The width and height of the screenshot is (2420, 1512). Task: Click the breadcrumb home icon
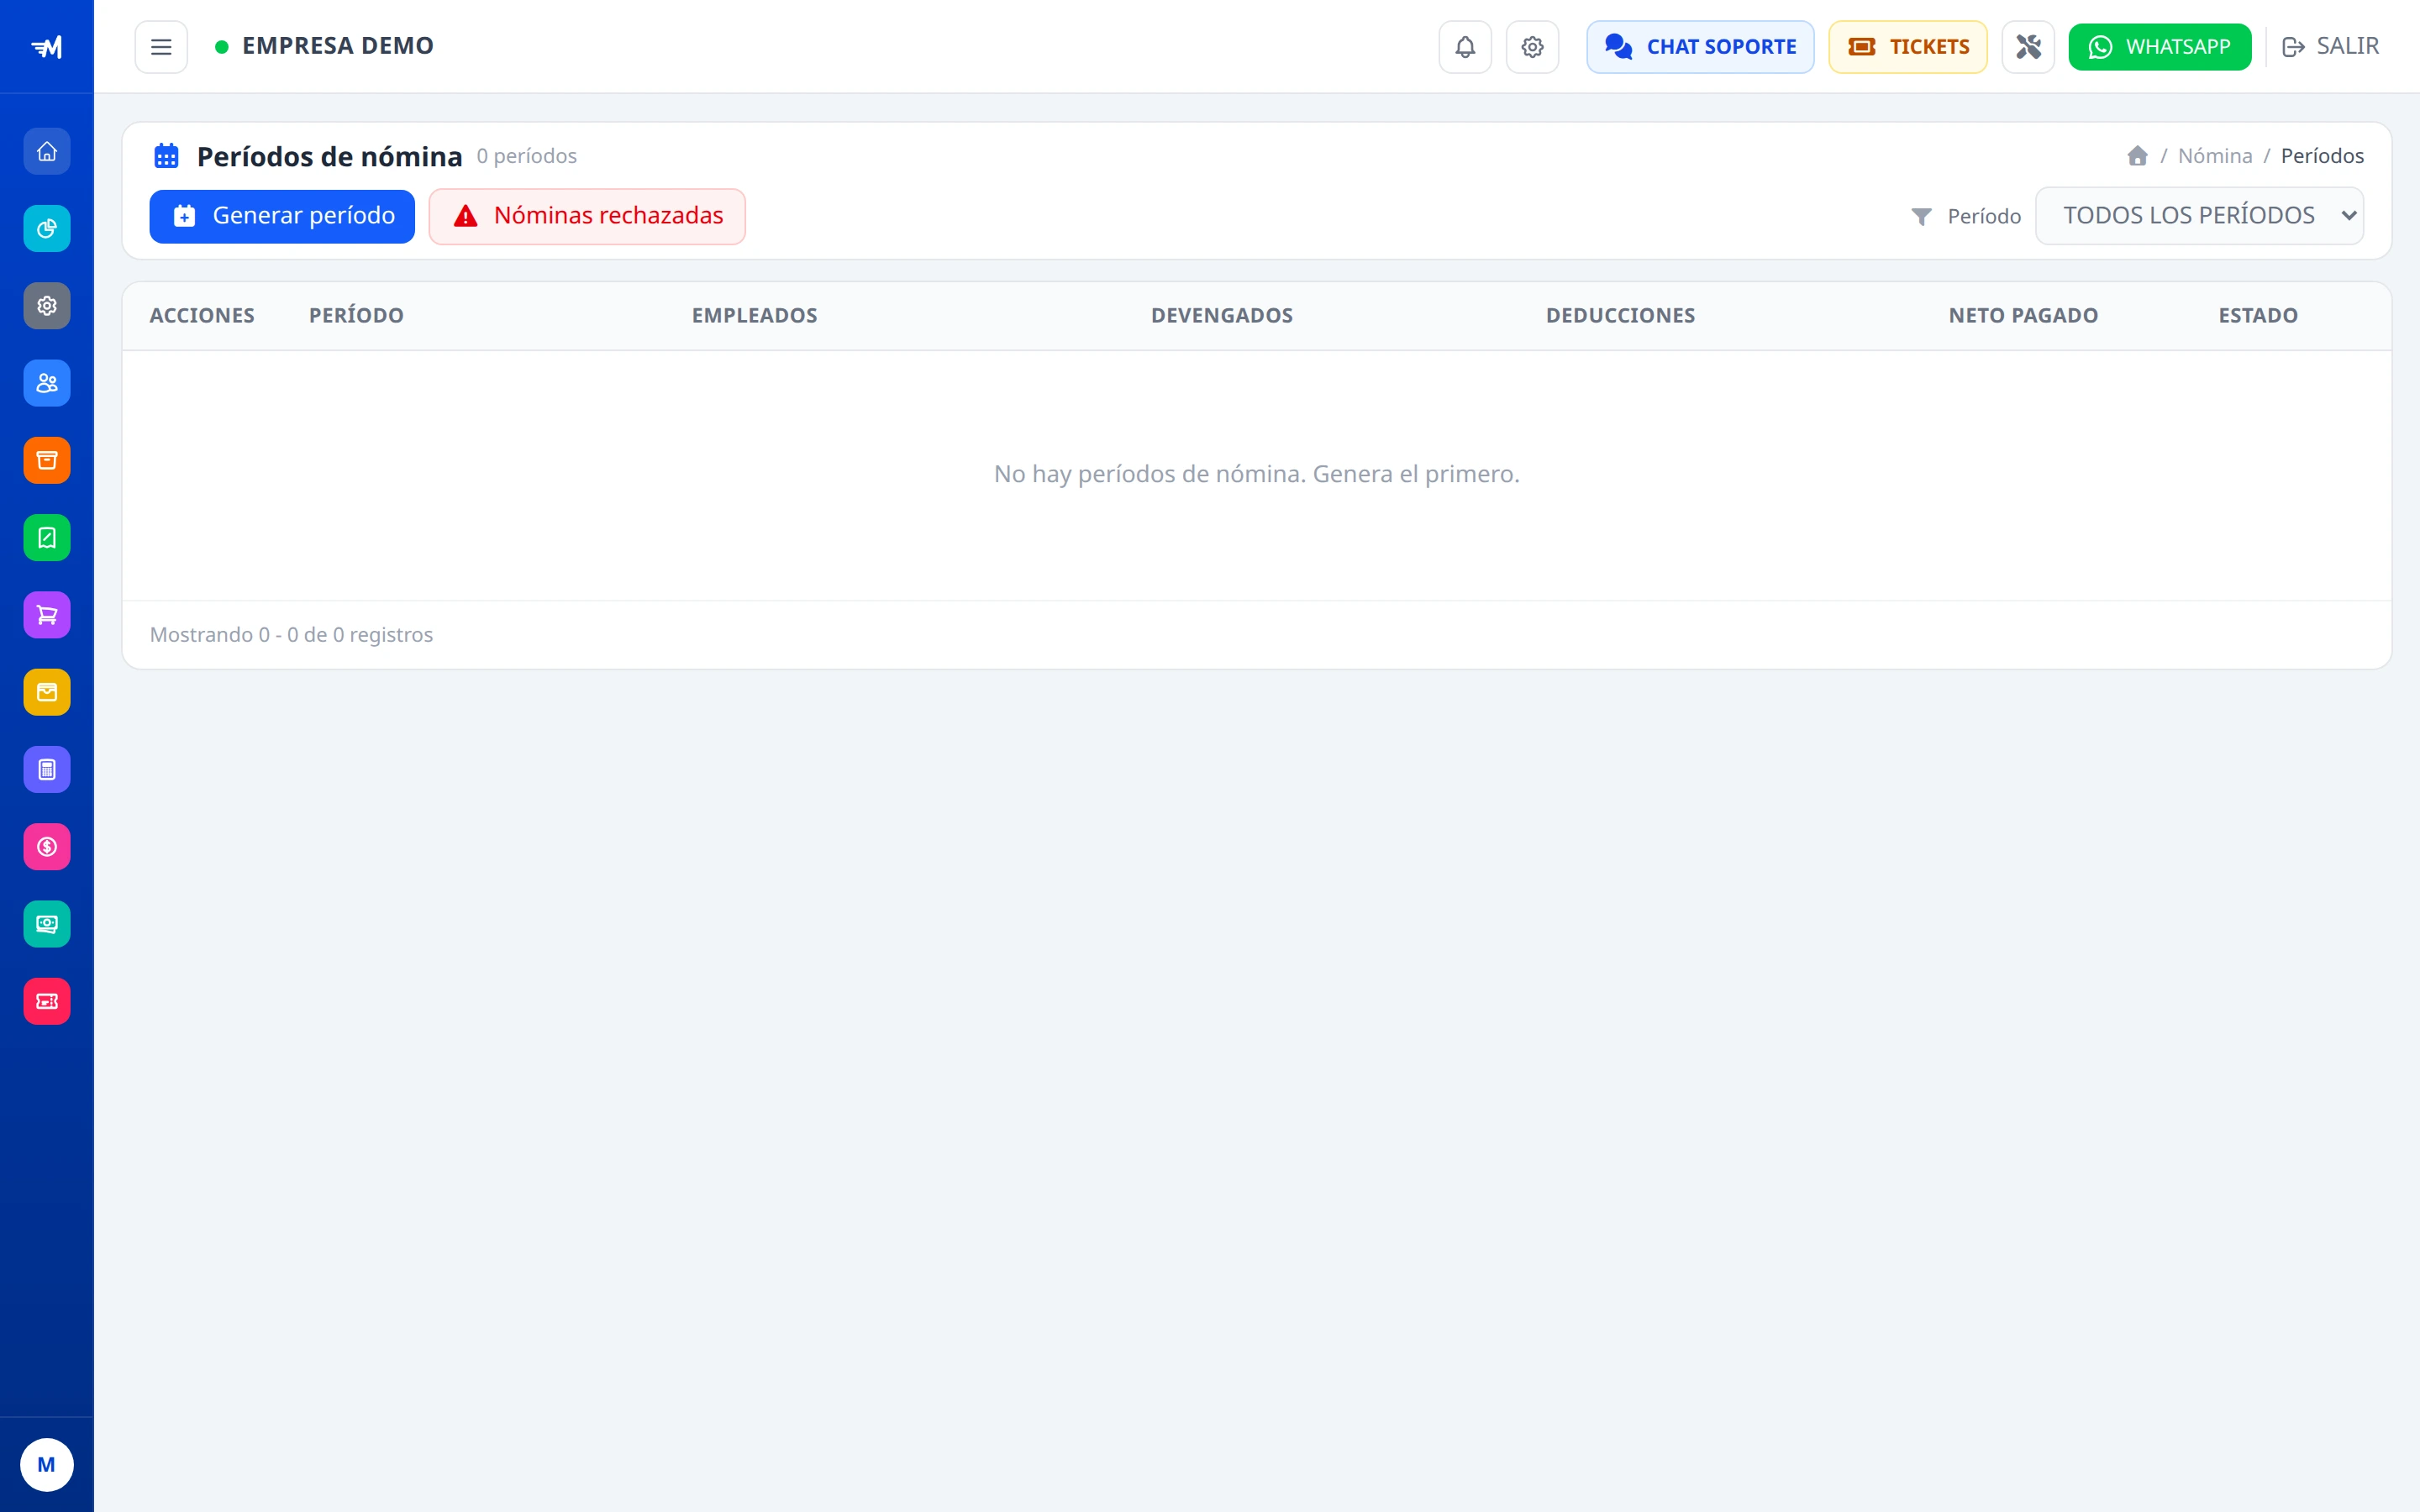coord(2137,156)
